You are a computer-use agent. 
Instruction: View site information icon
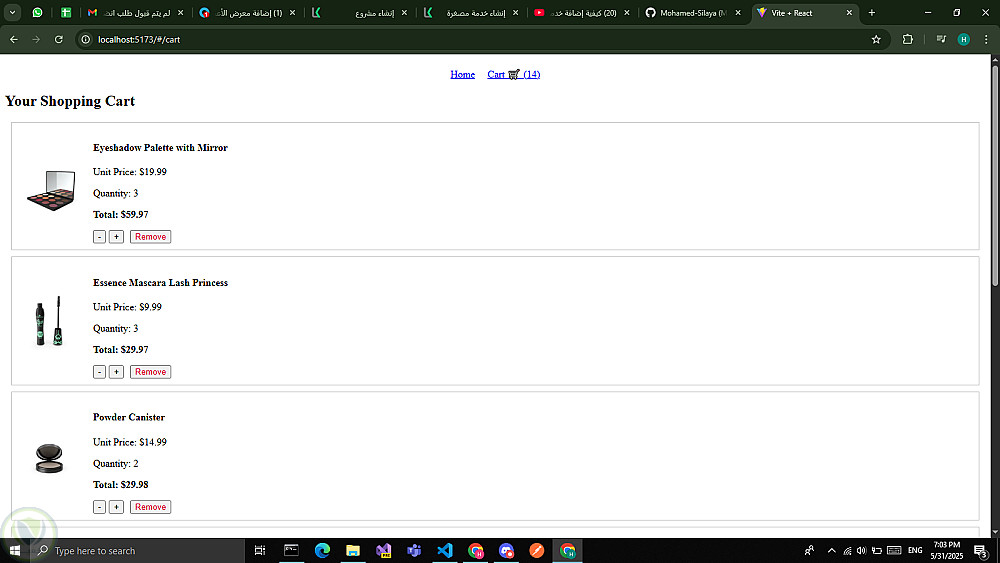[85, 40]
